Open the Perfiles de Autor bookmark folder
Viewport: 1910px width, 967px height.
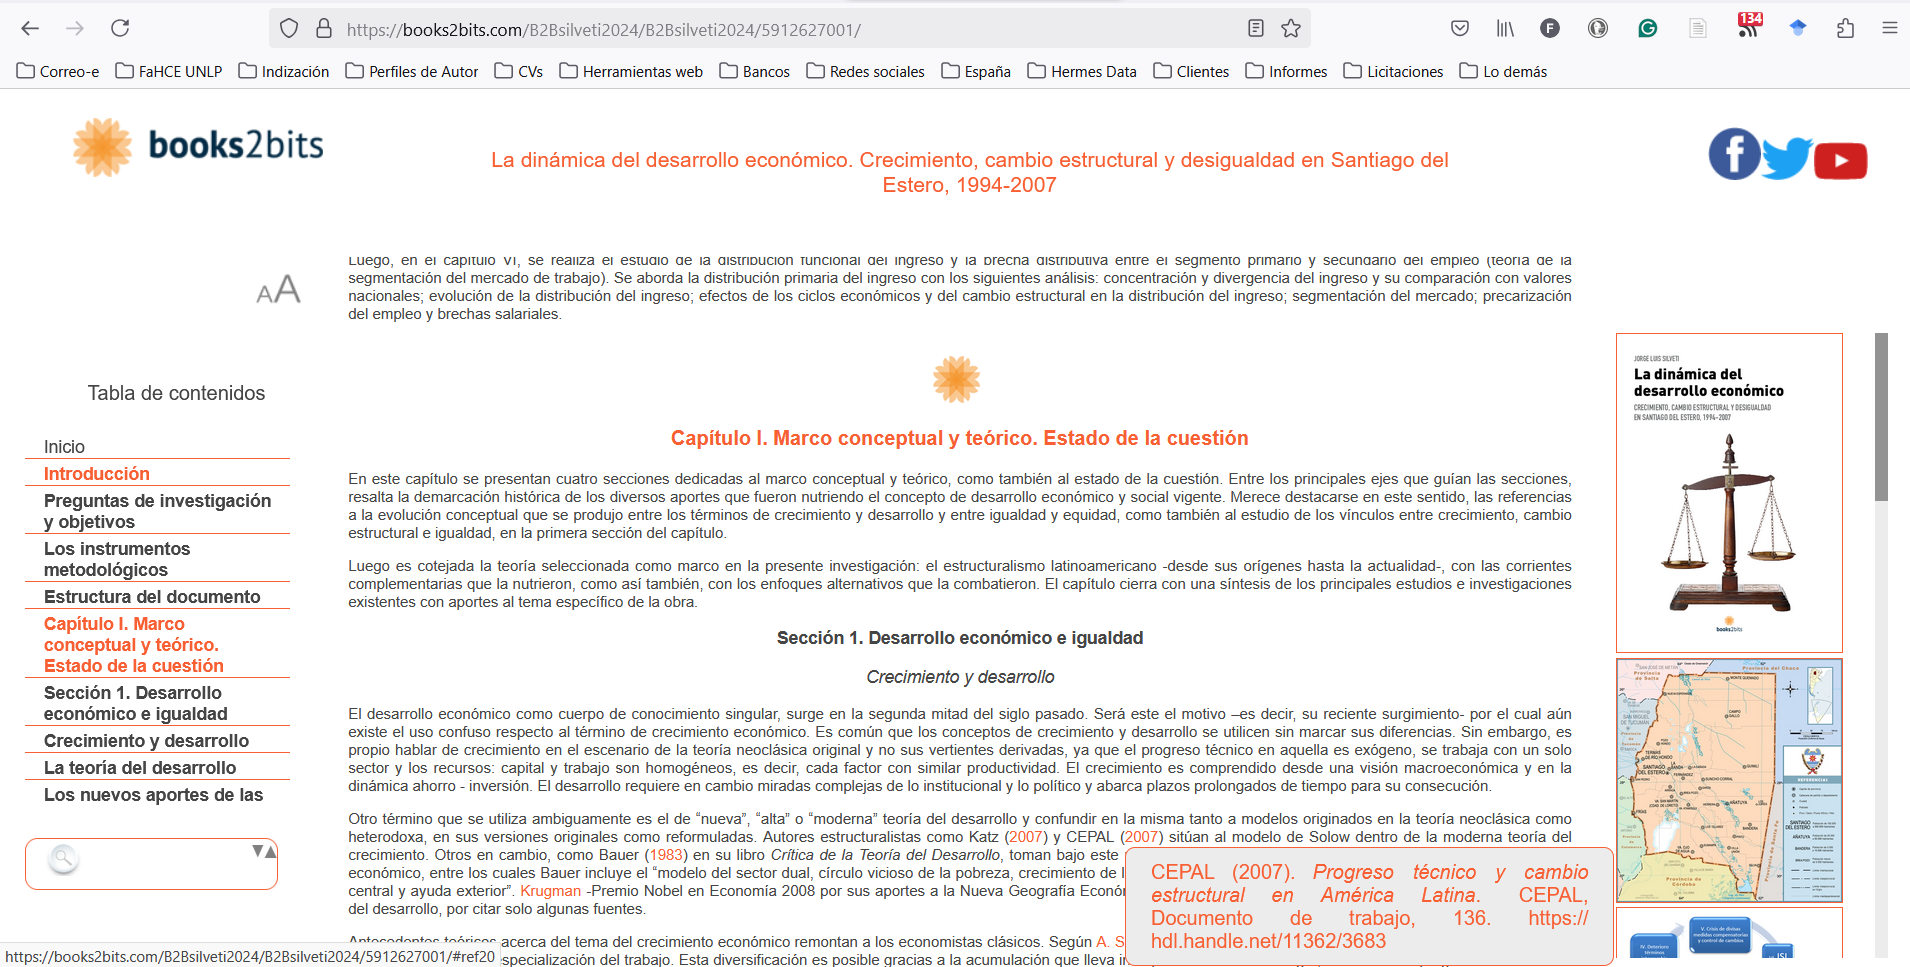(412, 72)
